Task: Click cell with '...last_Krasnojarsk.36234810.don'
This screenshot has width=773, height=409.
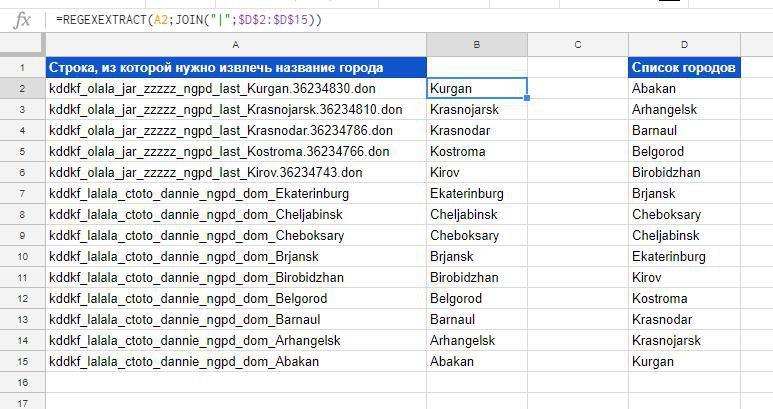Action: coord(236,109)
